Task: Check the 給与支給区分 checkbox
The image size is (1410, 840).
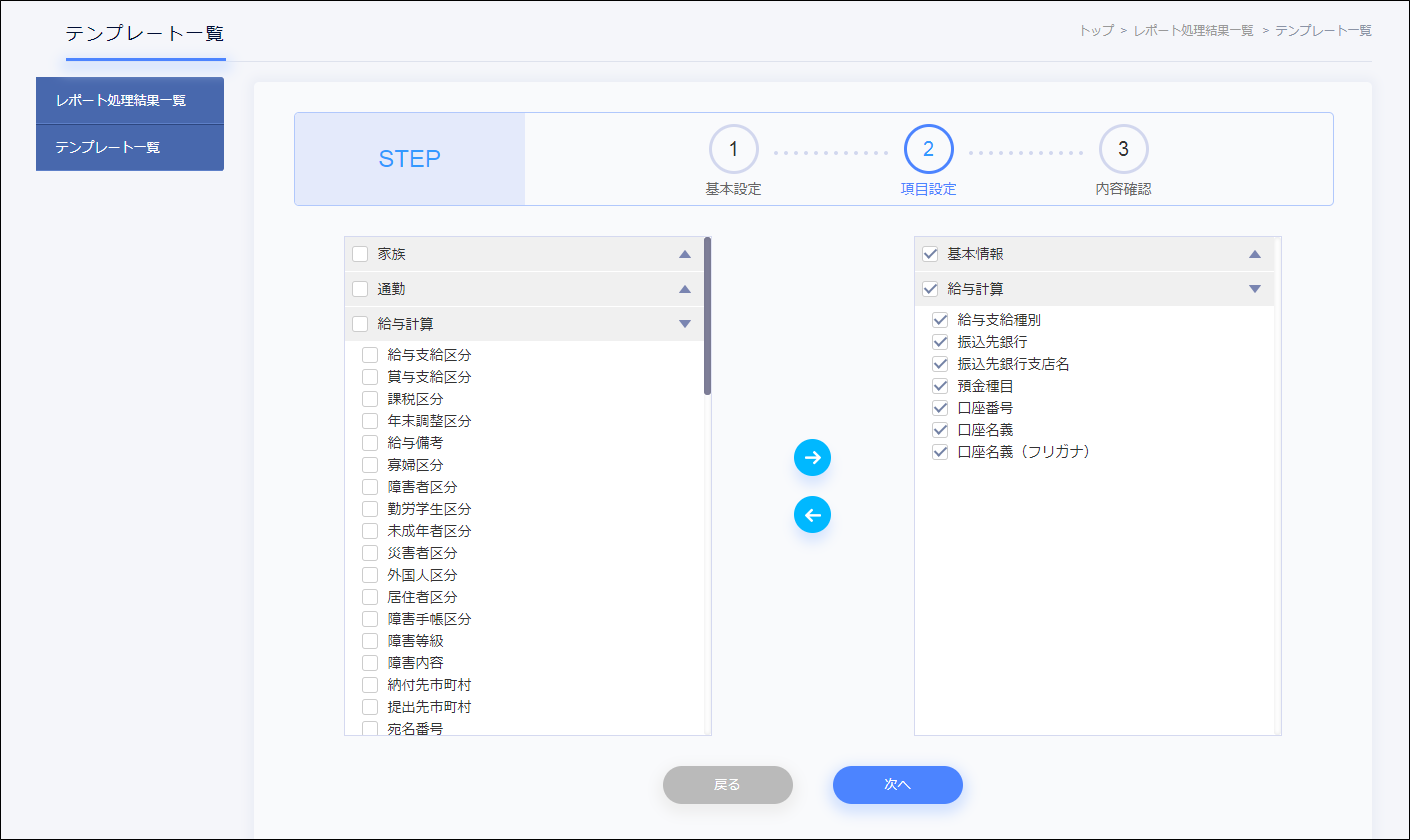Action: [370, 355]
